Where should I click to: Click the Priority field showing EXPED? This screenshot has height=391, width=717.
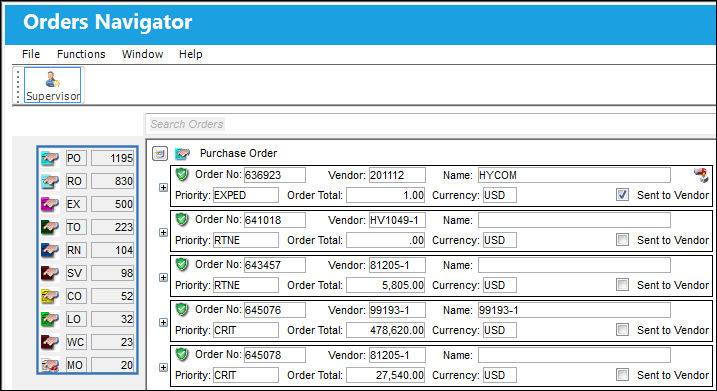[x=246, y=195]
